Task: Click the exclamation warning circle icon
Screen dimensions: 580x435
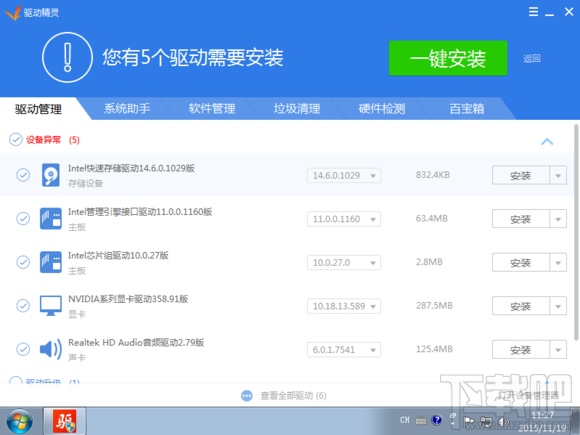Action: click(x=67, y=57)
